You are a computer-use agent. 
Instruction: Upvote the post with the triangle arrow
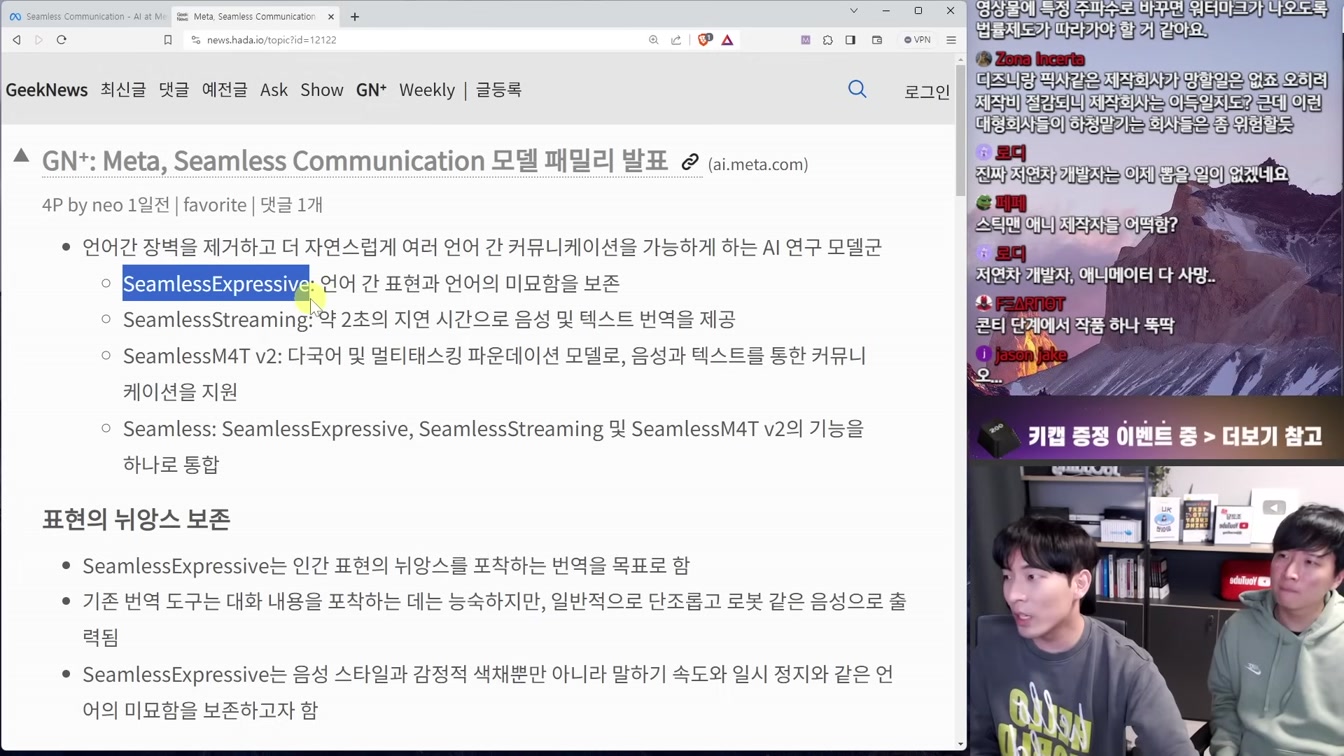(21, 155)
